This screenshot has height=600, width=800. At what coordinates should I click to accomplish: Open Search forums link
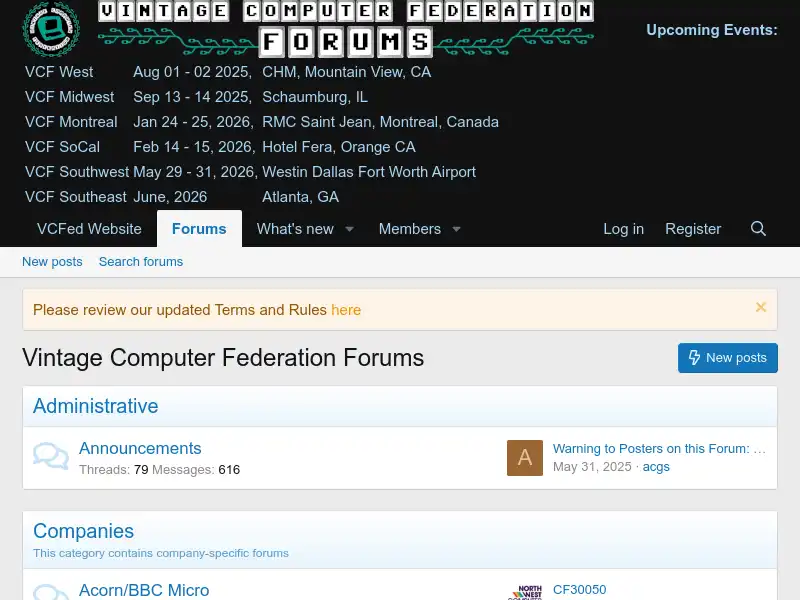point(141,262)
